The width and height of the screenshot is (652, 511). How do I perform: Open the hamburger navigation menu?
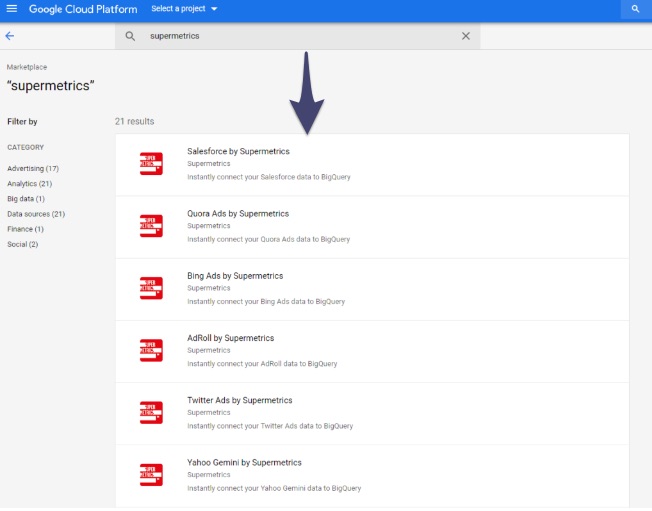tap(12, 8)
